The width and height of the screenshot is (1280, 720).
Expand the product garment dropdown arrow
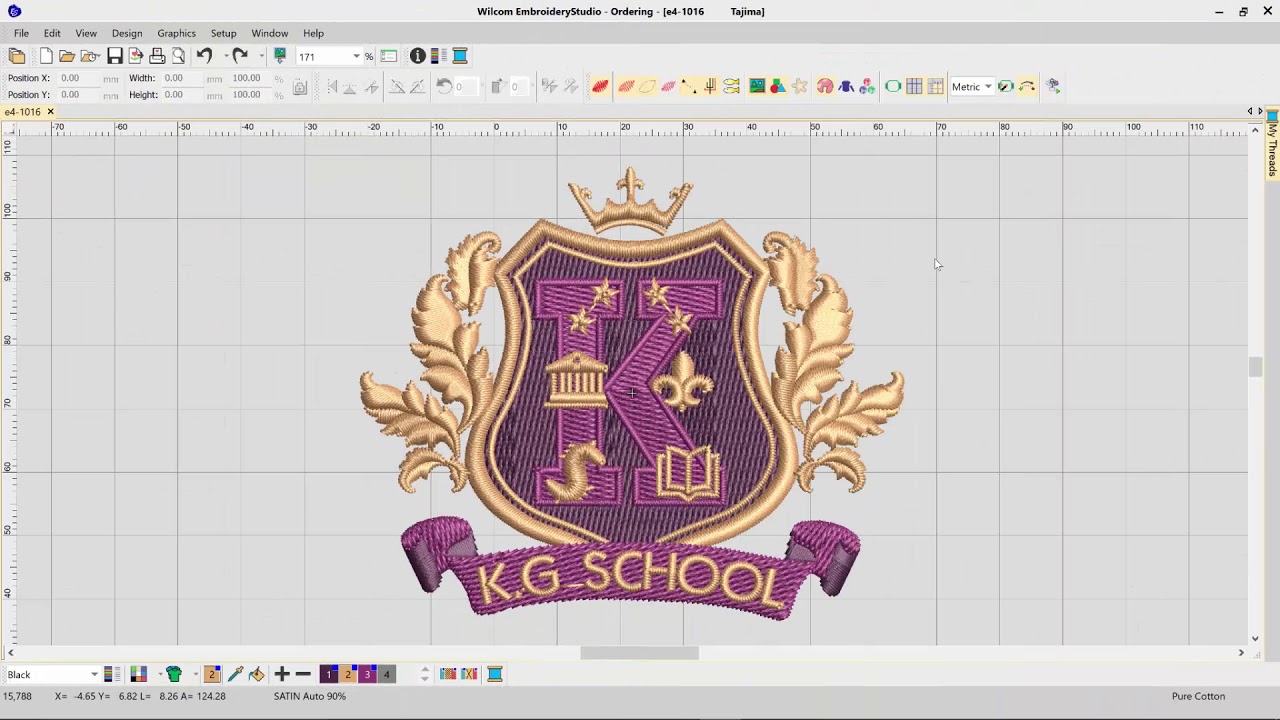(x=194, y=674)
